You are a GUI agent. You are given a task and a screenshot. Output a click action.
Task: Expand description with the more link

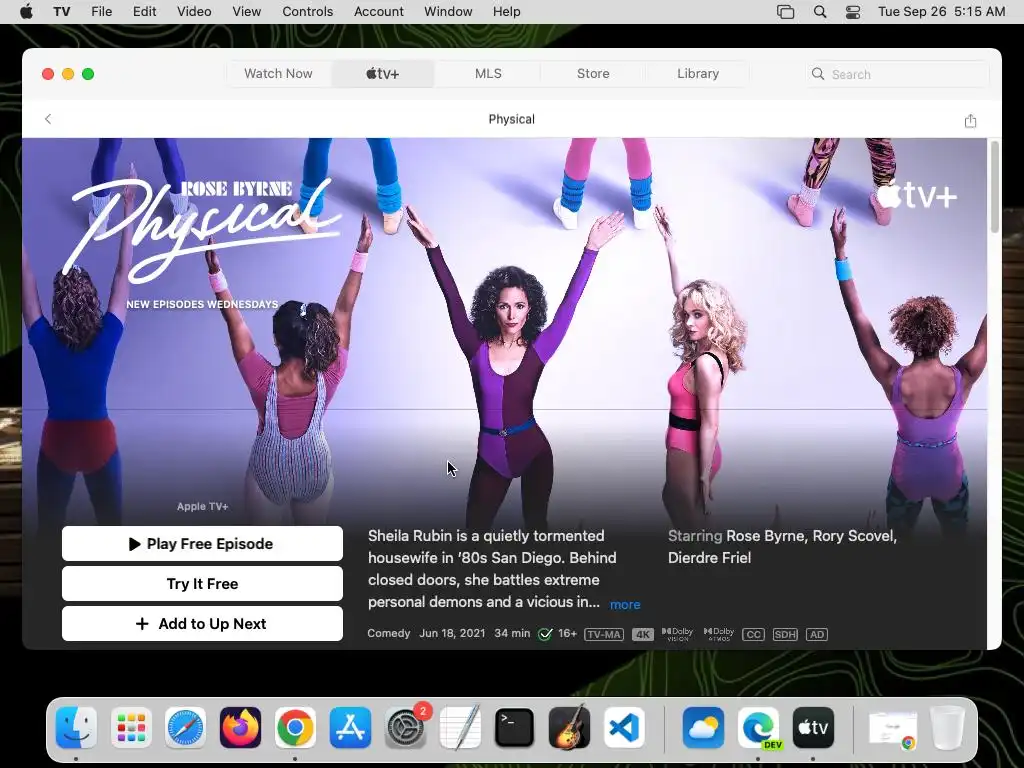coord(625,605)
